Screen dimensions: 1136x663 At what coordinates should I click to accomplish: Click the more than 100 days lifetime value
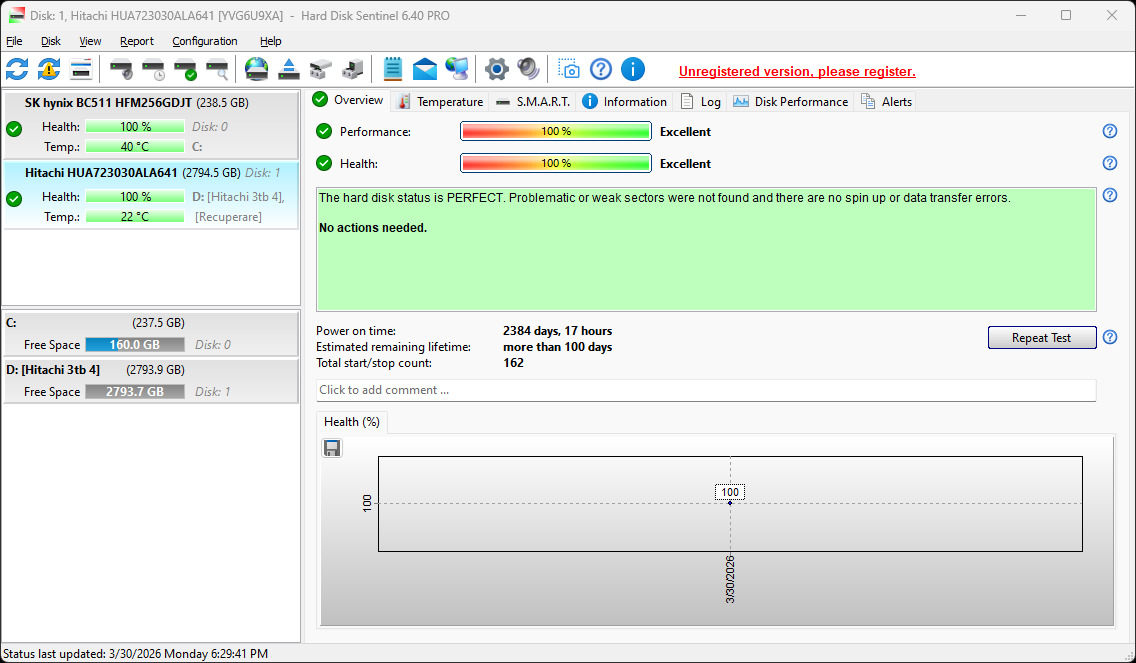coord(557,347)
